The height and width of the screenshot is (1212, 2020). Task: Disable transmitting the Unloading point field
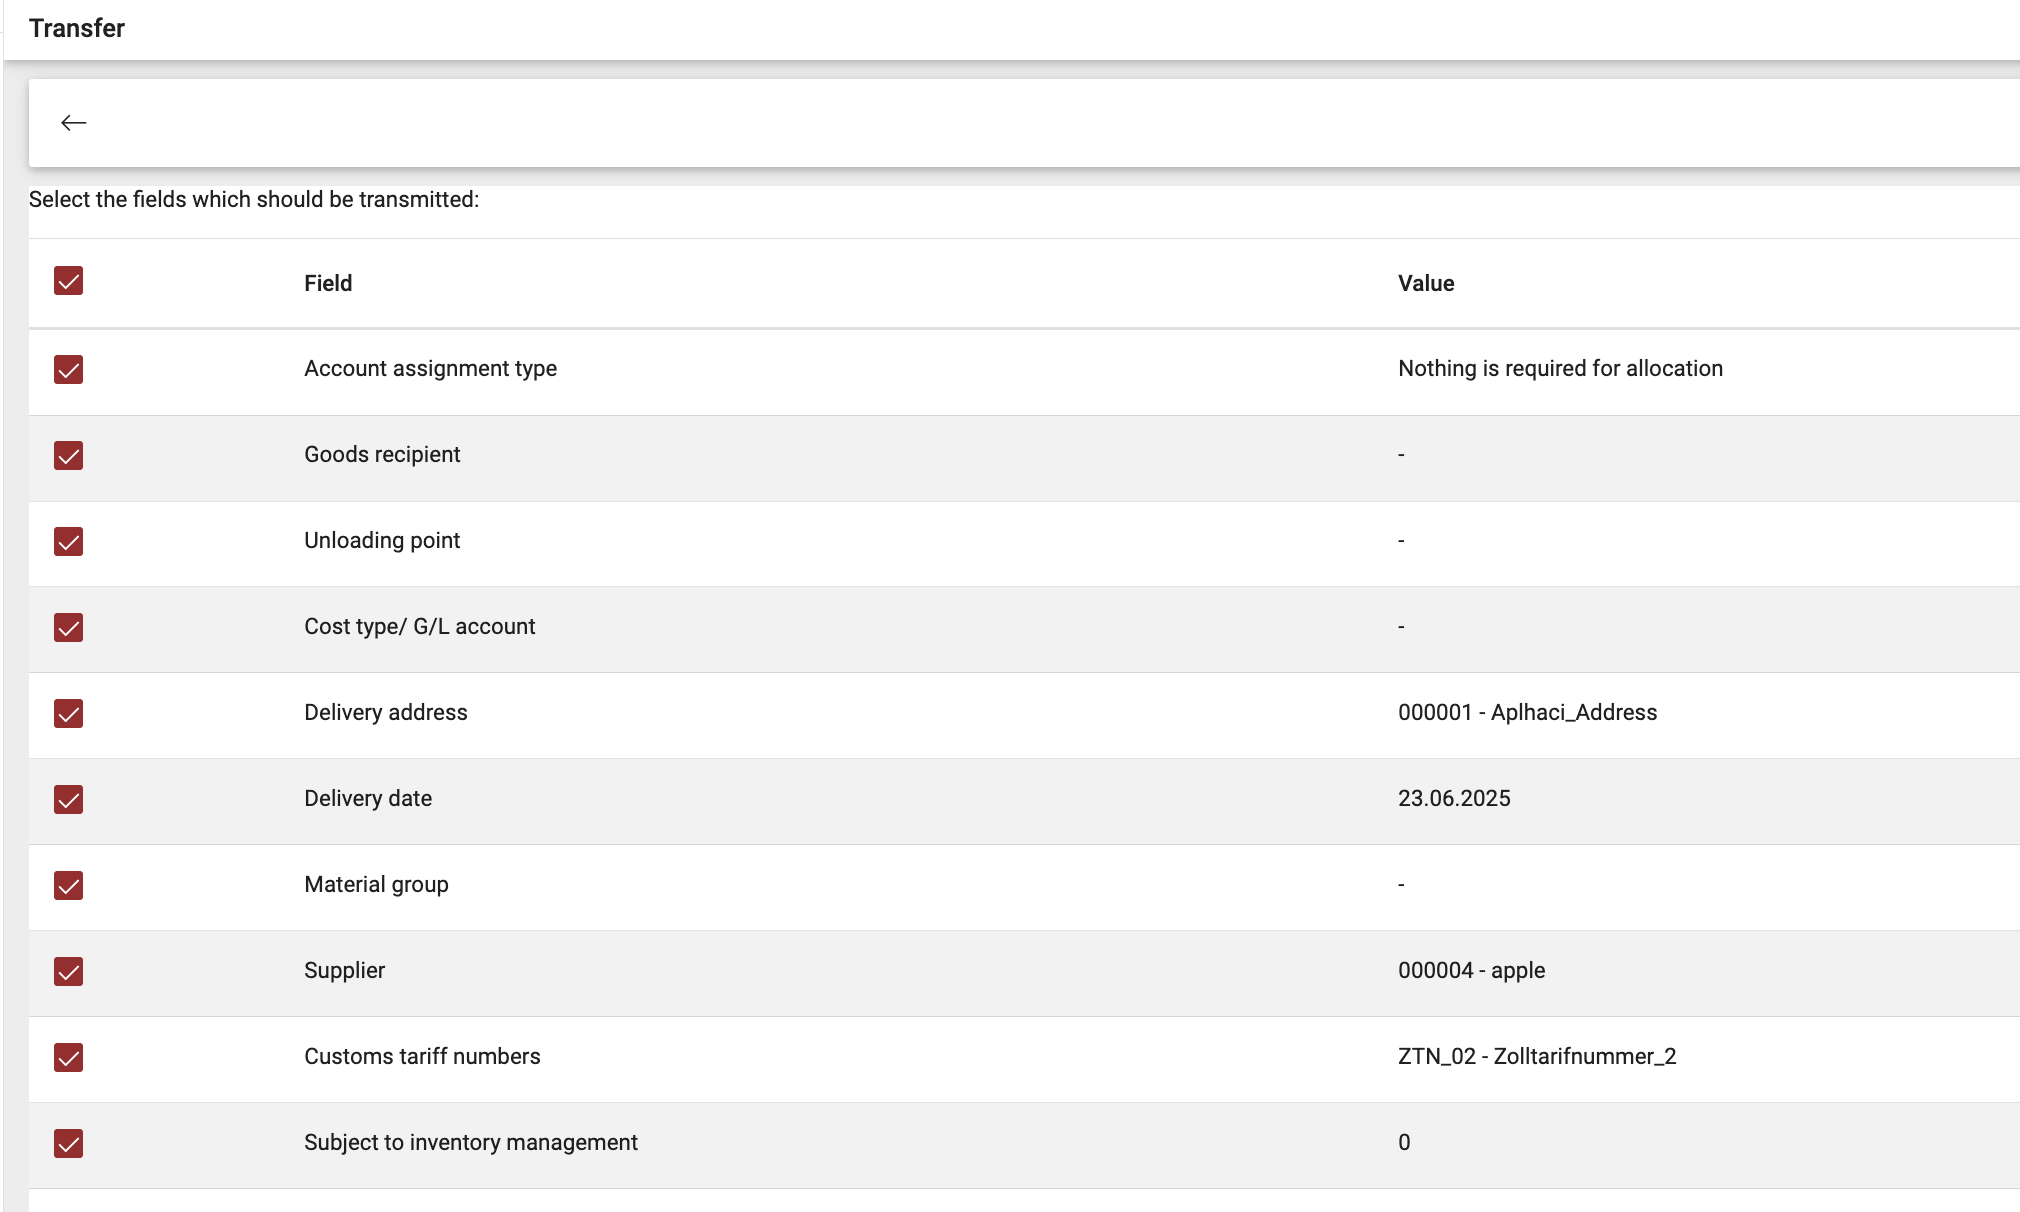pos(68,540)
